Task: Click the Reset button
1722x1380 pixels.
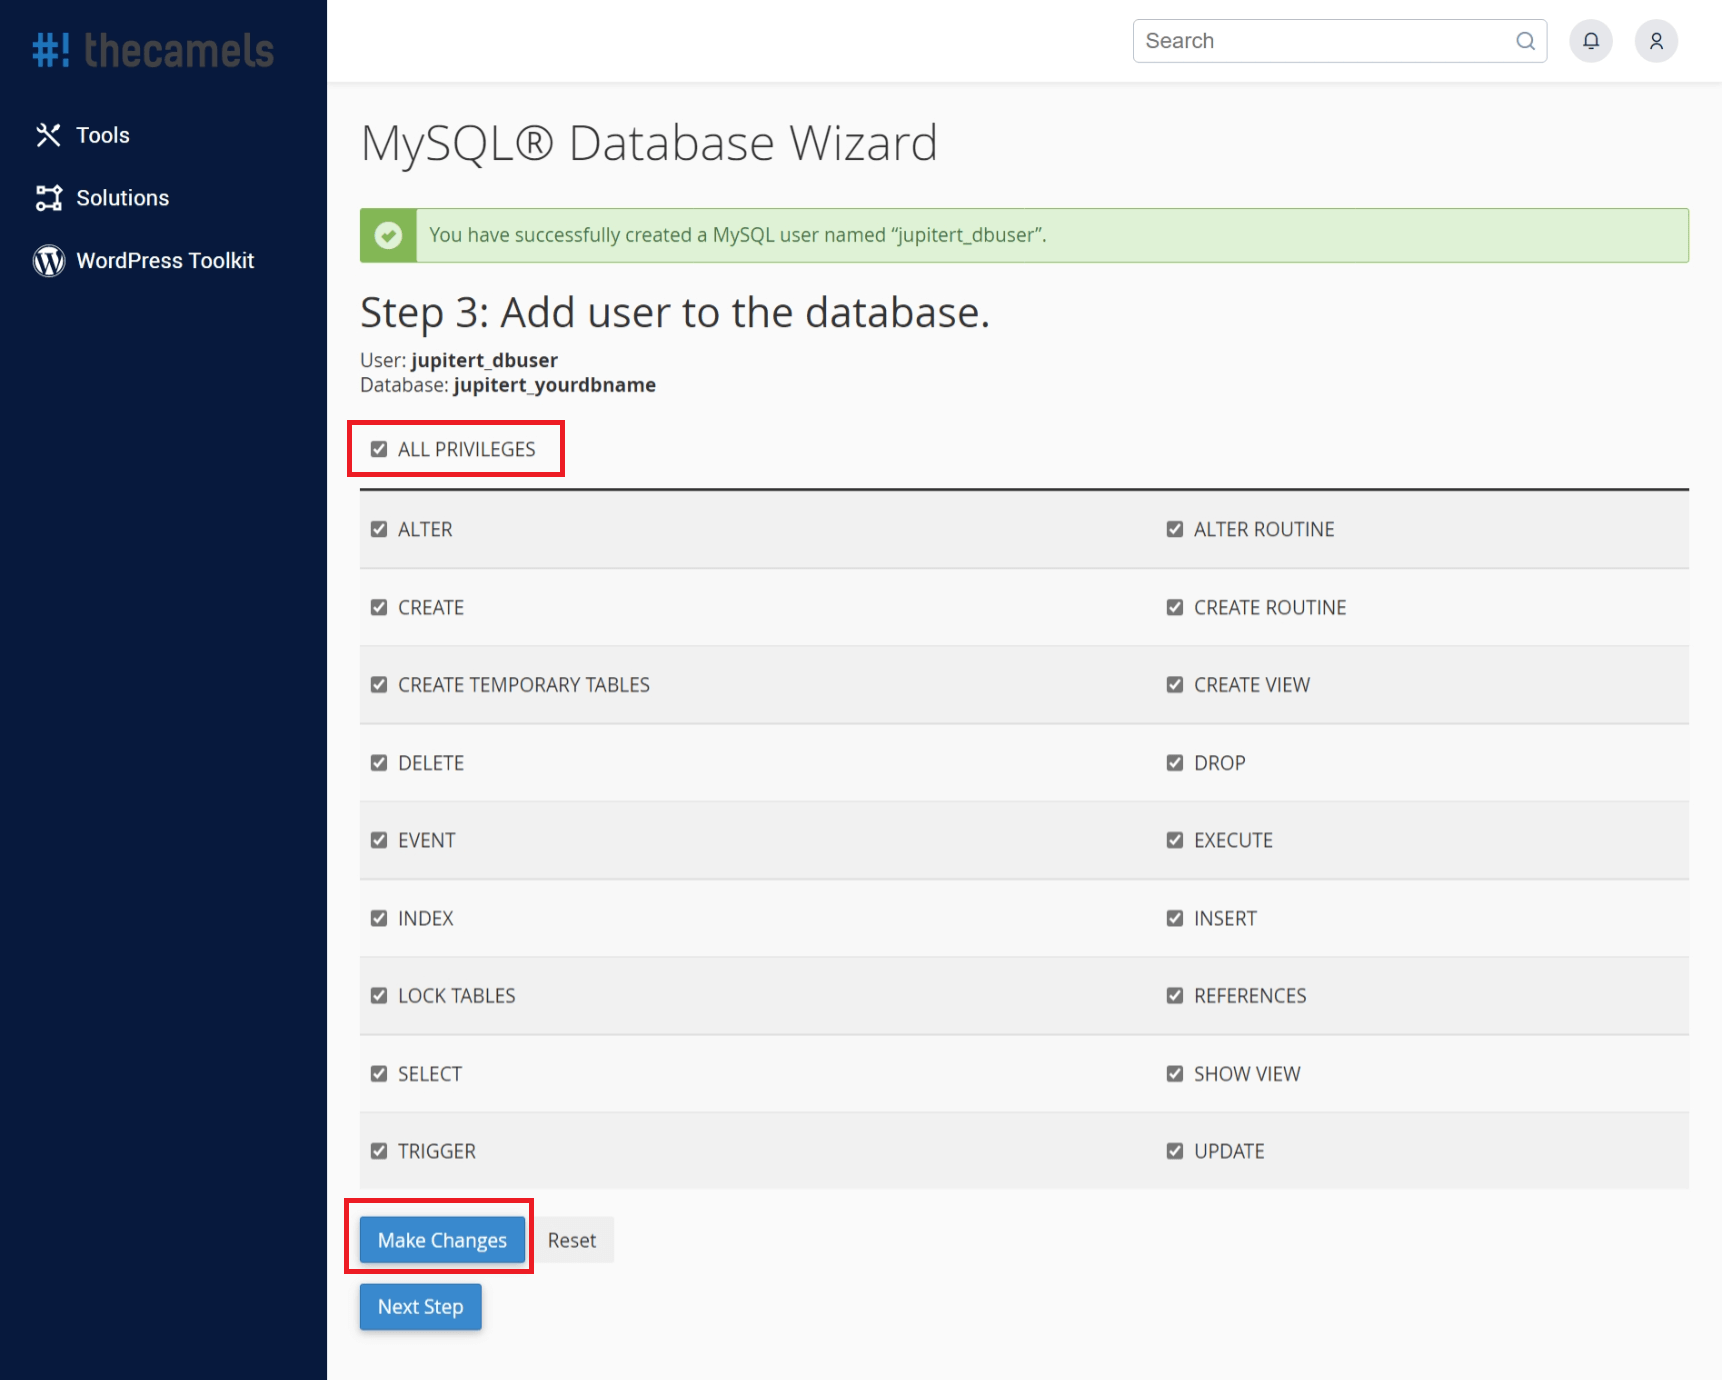Action: (x=572, y=1240)
